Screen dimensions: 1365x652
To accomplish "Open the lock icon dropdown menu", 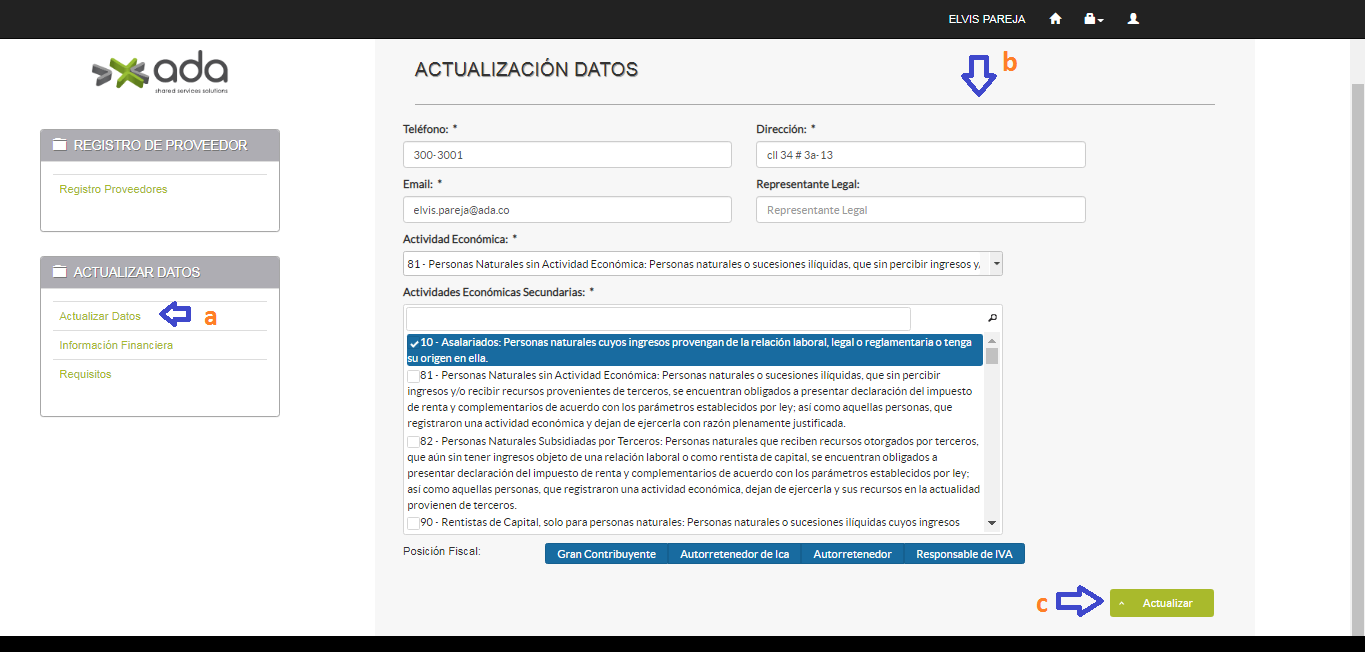I will tap(1093, 19).
